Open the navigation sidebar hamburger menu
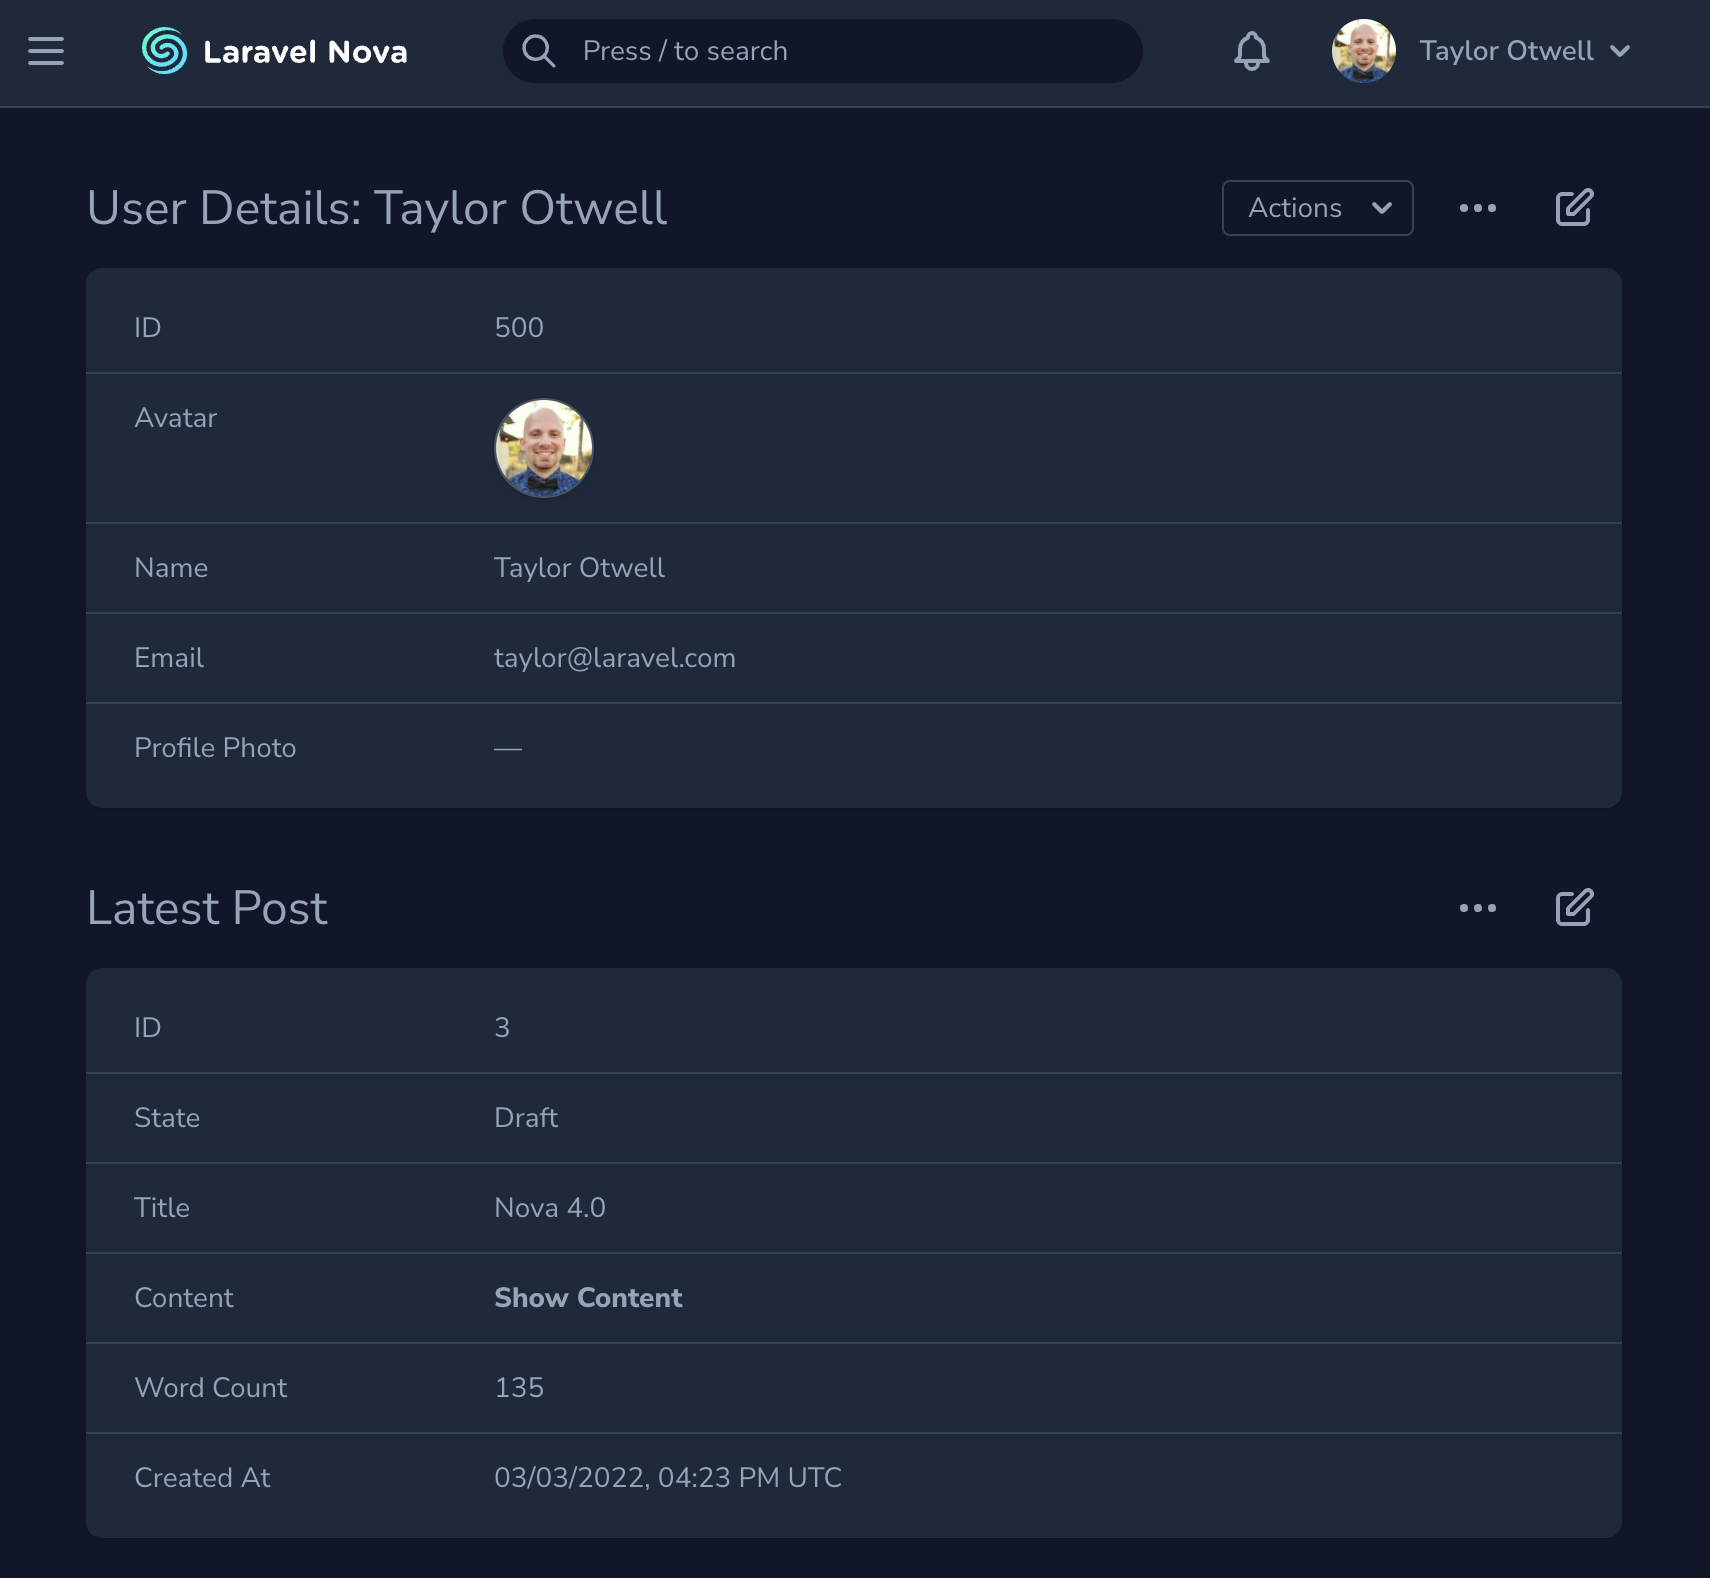This screenshot has height=1578, width=1710. coord(45,51)
